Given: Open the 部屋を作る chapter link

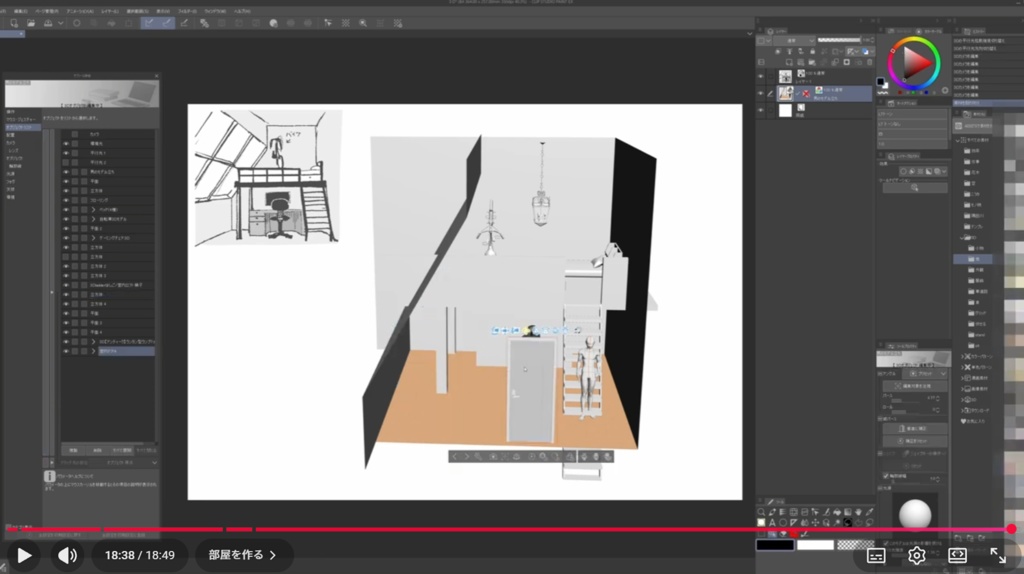Looking at the screenshot, I should (x=242, y=555).
